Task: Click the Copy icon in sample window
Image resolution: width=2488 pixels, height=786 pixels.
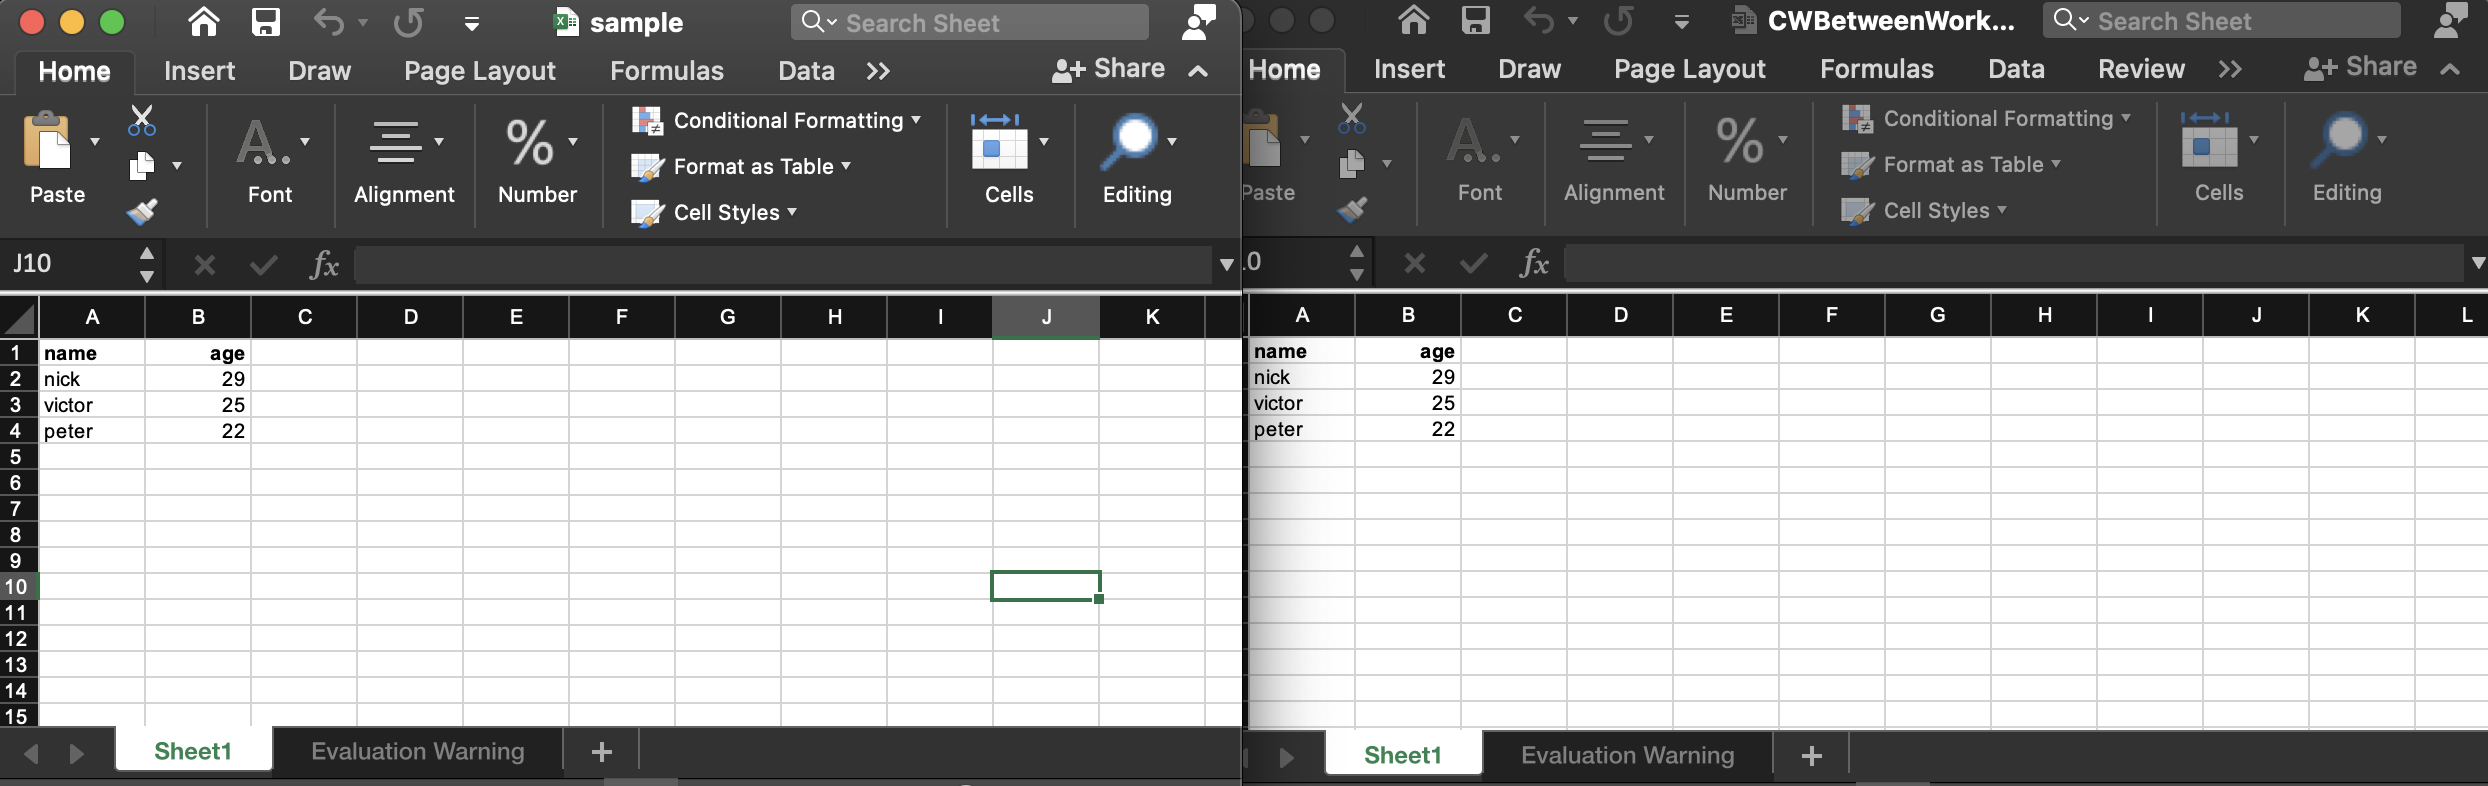Action: click(x=142, y=166)
